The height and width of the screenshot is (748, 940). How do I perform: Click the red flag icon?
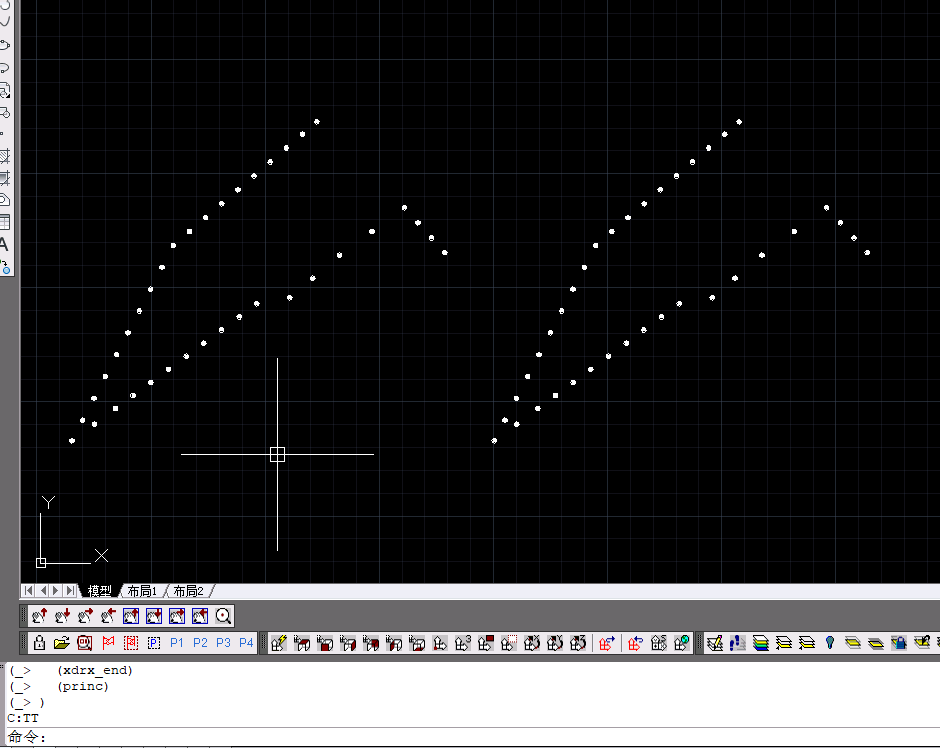pos(108,643)
